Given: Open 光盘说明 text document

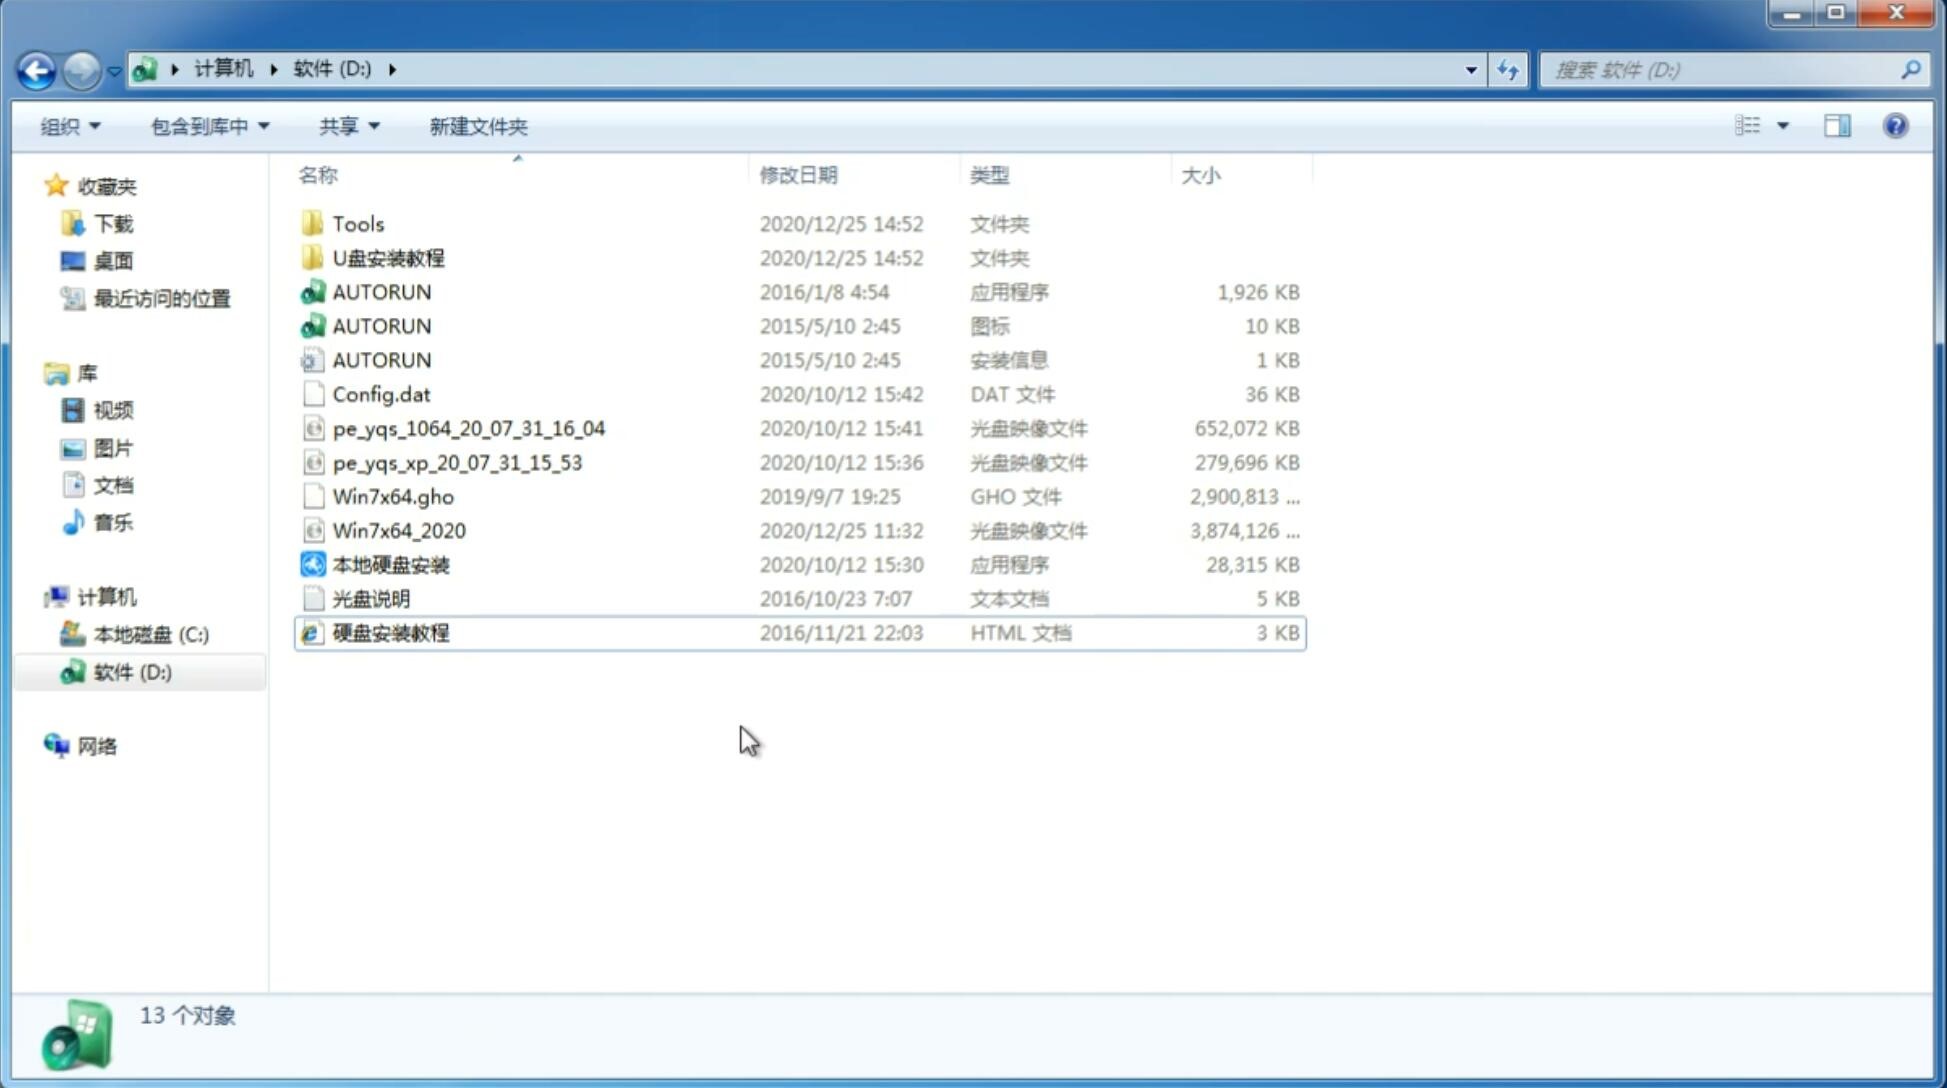Looking at the screenshot, I should (x=370, y=599).
